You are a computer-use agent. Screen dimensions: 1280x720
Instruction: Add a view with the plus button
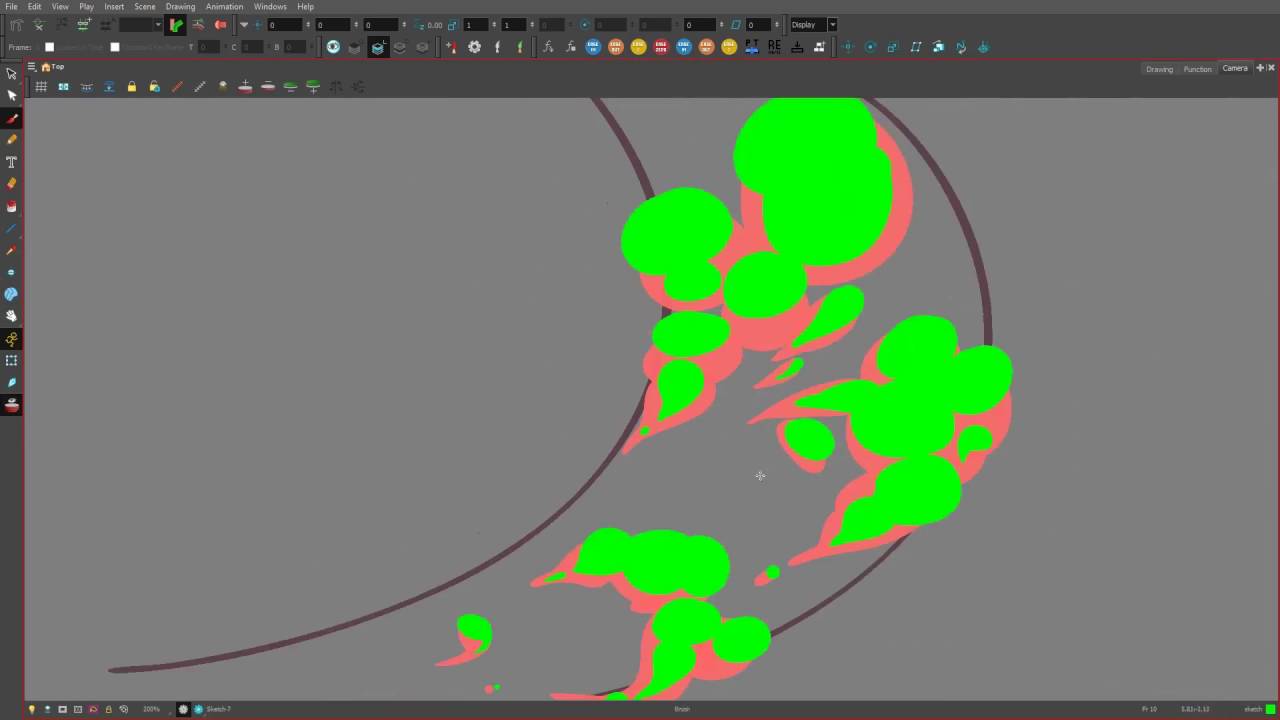tap(1260, 68)
